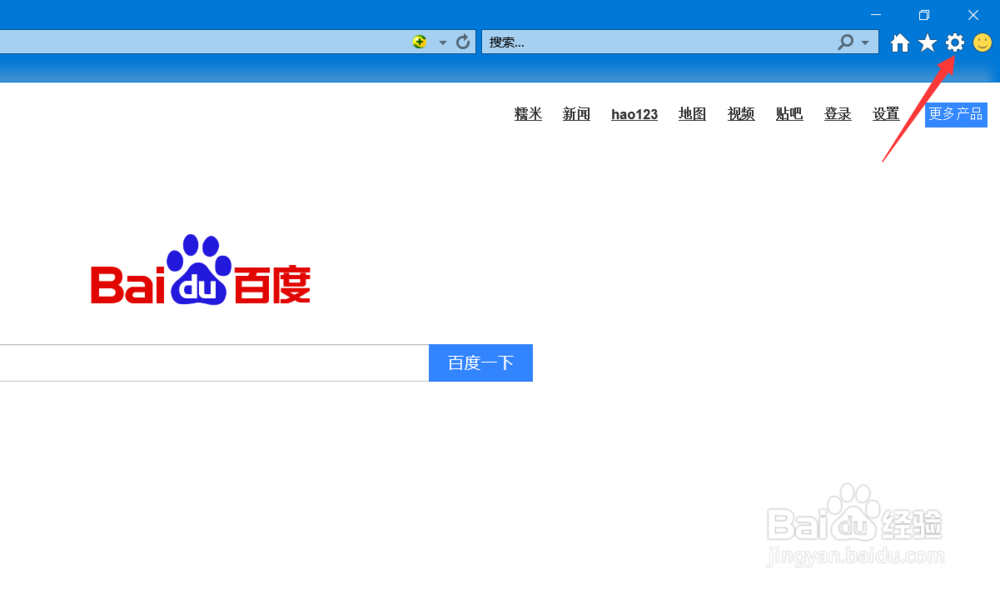Viewport: 1000px width, 590px height.
Task: Open the hao123 link
Action: click(x=635, y=114)
